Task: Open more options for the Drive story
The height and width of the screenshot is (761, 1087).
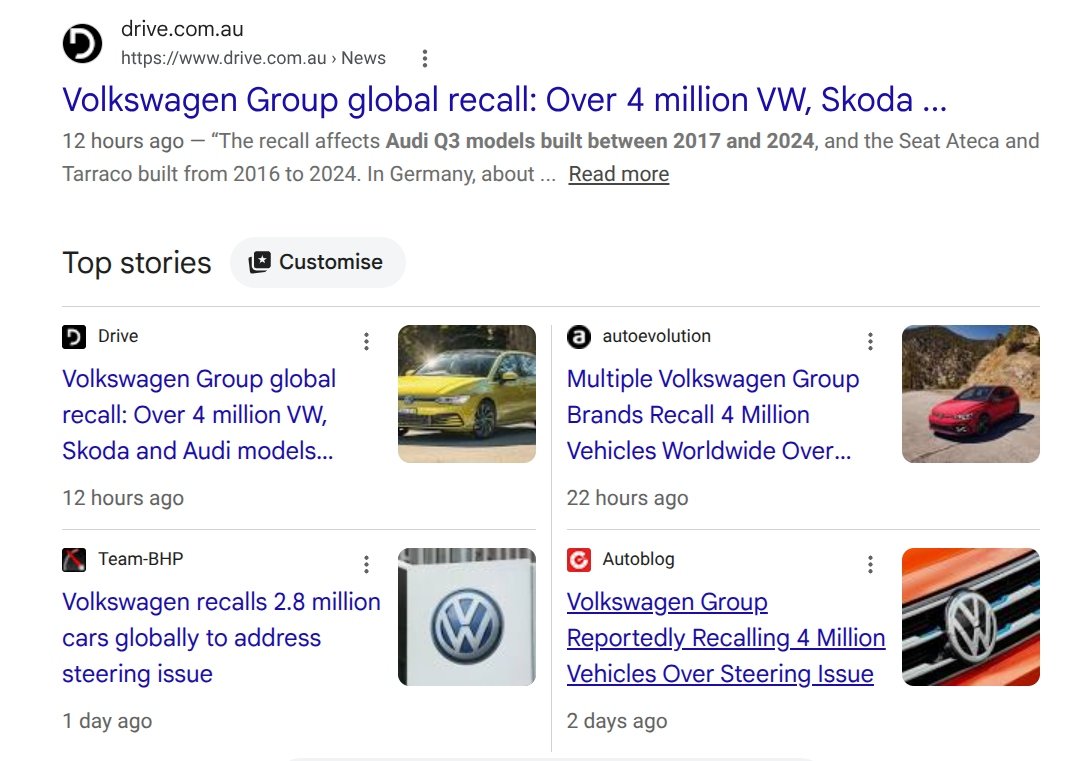Action: coord(366,341)
